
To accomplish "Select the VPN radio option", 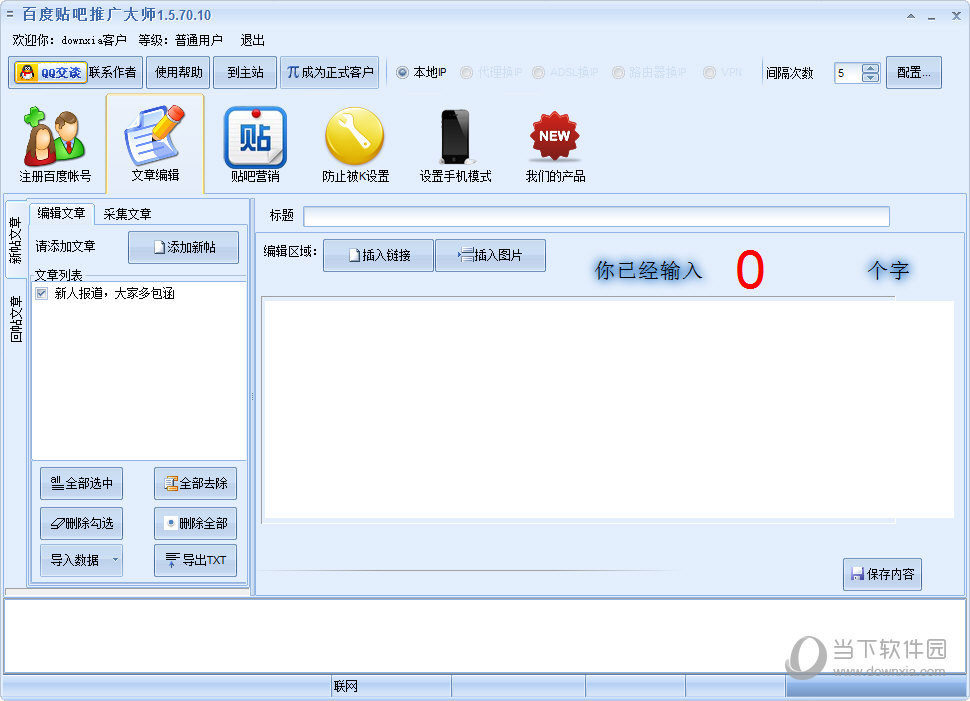I will coord(722,72).
